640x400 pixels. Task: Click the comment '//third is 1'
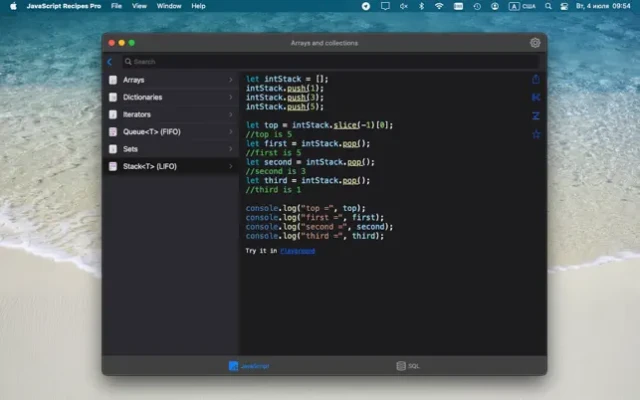coord(273,190)
